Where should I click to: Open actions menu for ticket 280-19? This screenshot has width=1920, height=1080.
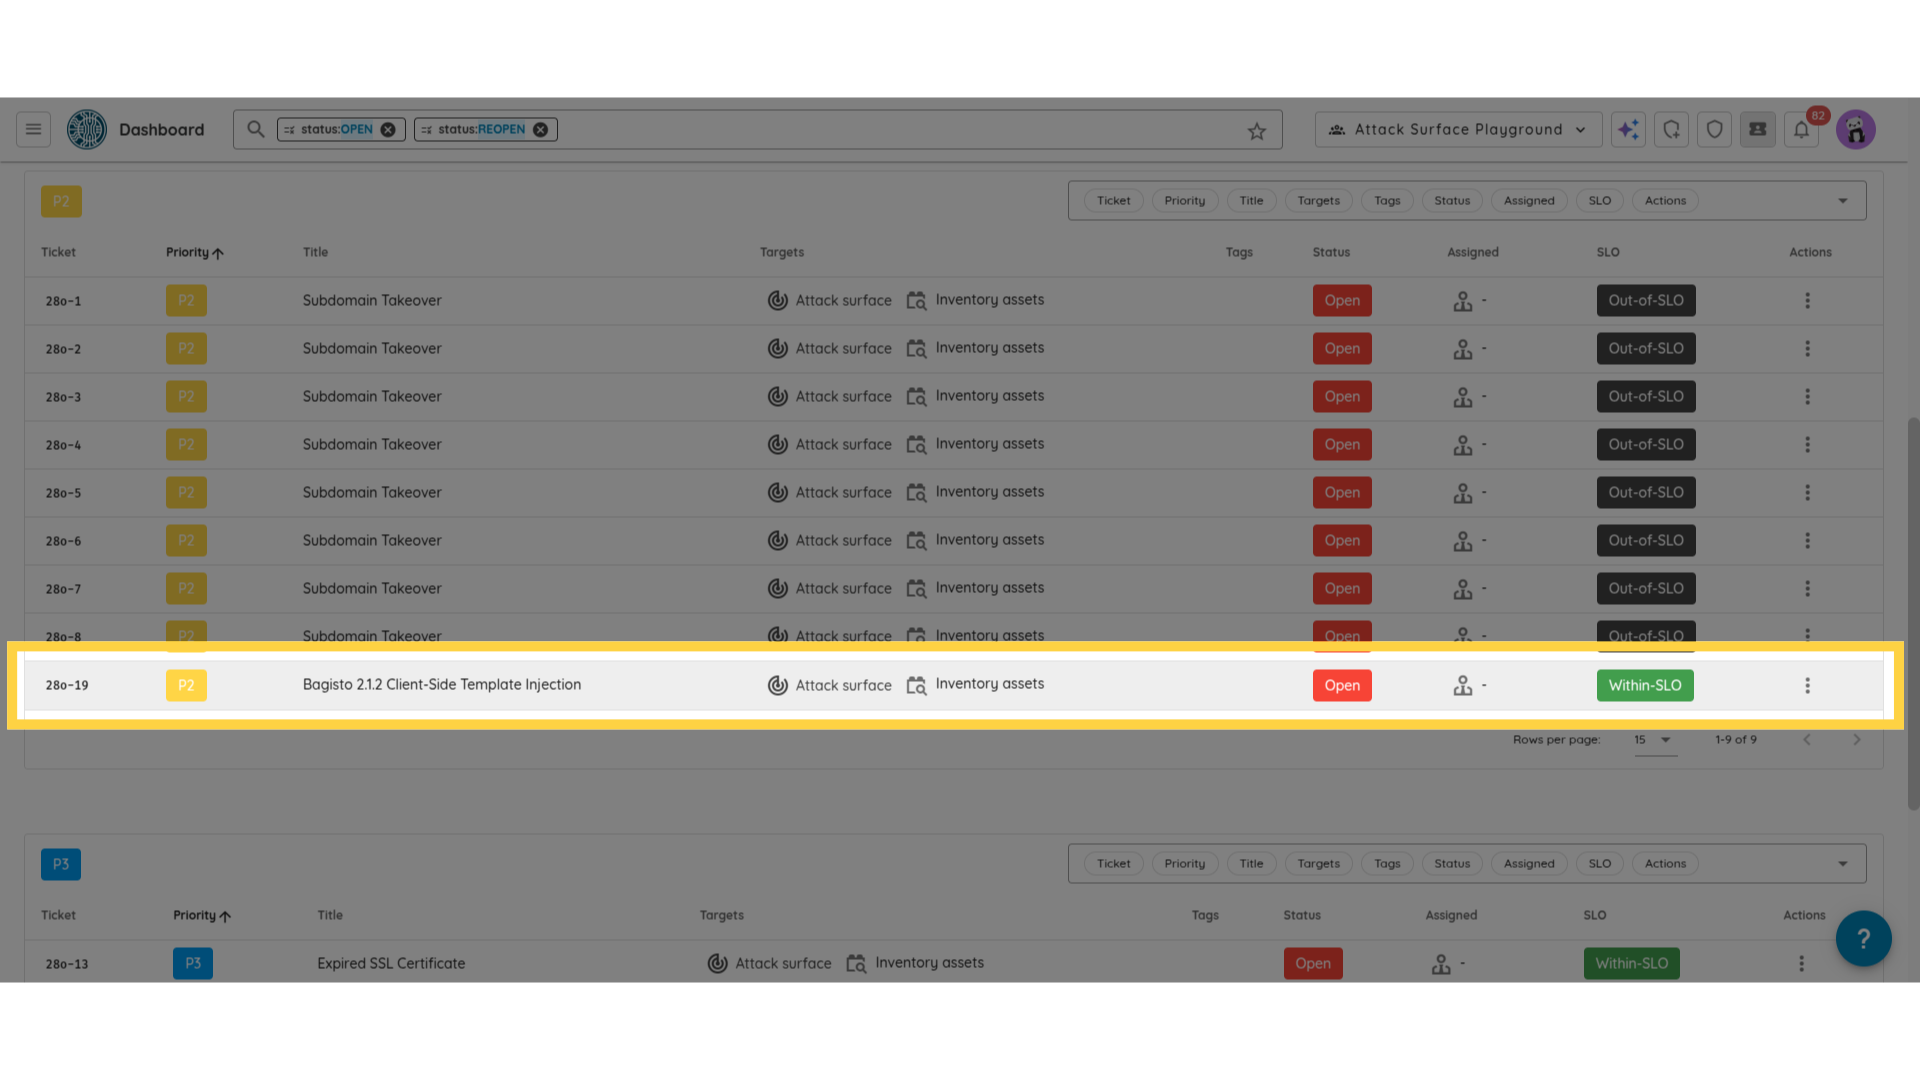1807,685
